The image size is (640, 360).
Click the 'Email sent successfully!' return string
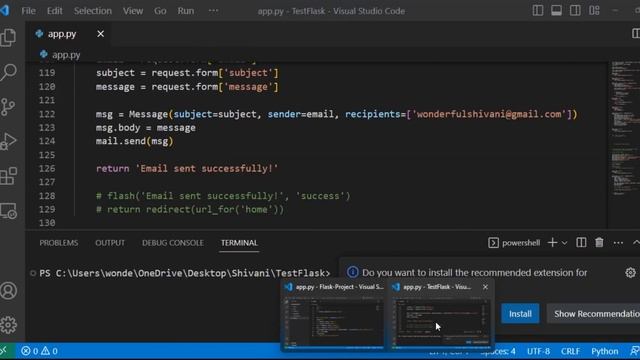point(207,168)
